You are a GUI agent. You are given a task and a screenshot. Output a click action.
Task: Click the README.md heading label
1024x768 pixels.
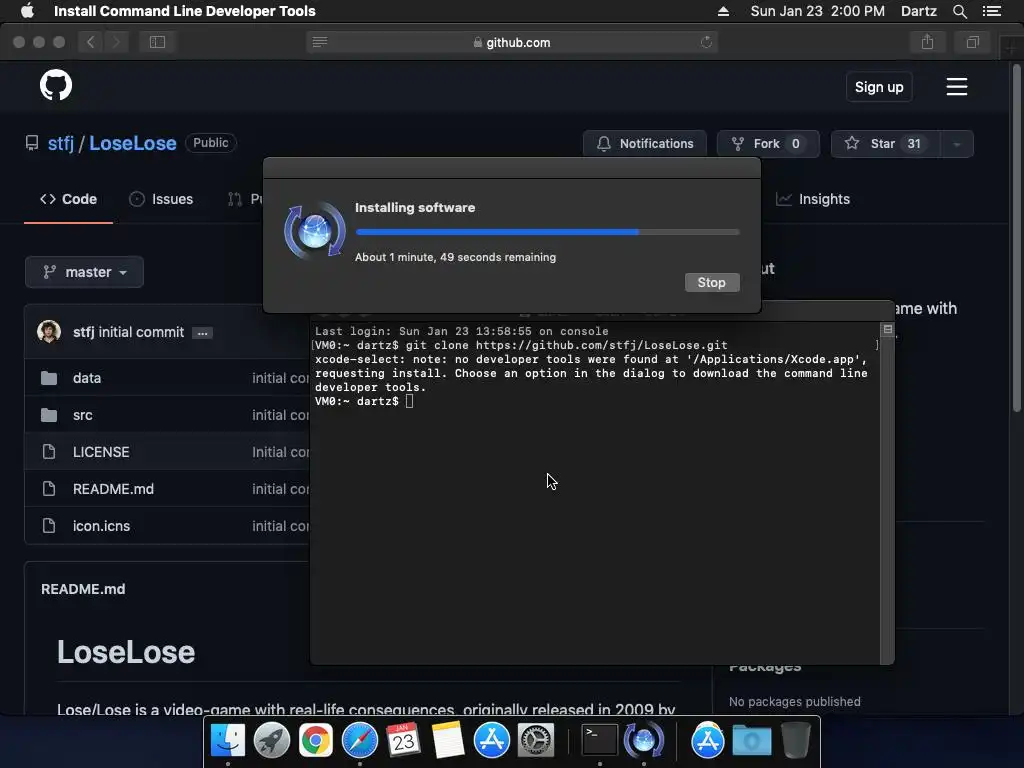click(x=83, y=589)
